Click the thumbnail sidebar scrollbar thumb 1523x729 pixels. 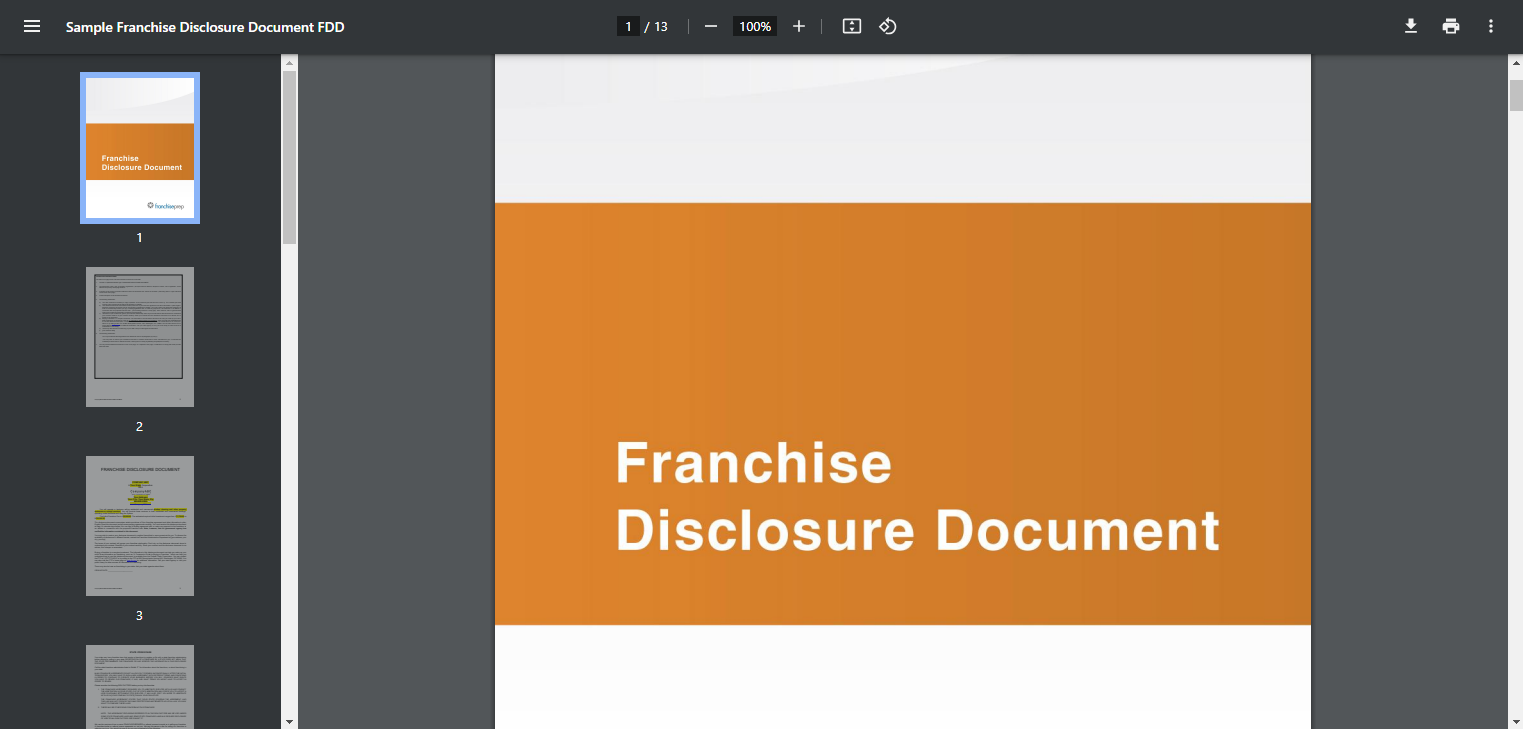(290, 155)
